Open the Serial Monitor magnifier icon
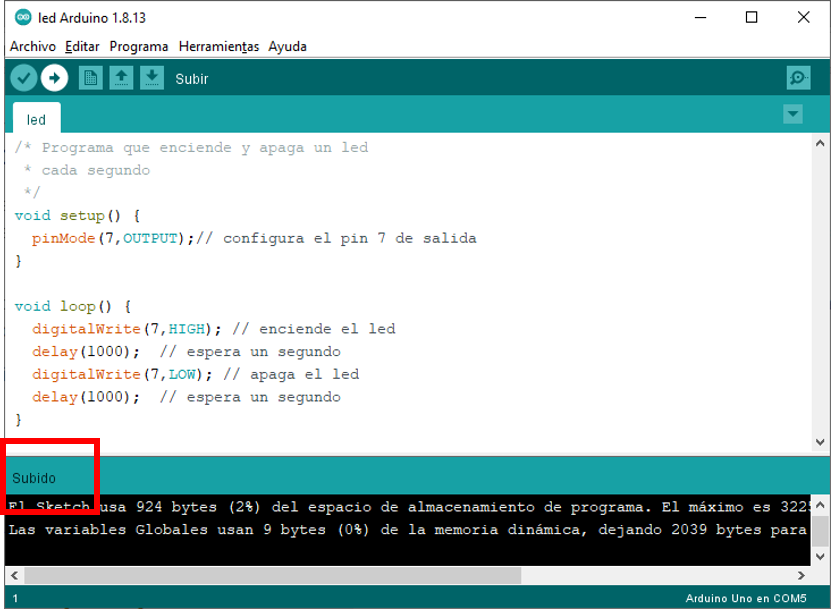This screenshot has height=609, width=831. tap(797, 78)
